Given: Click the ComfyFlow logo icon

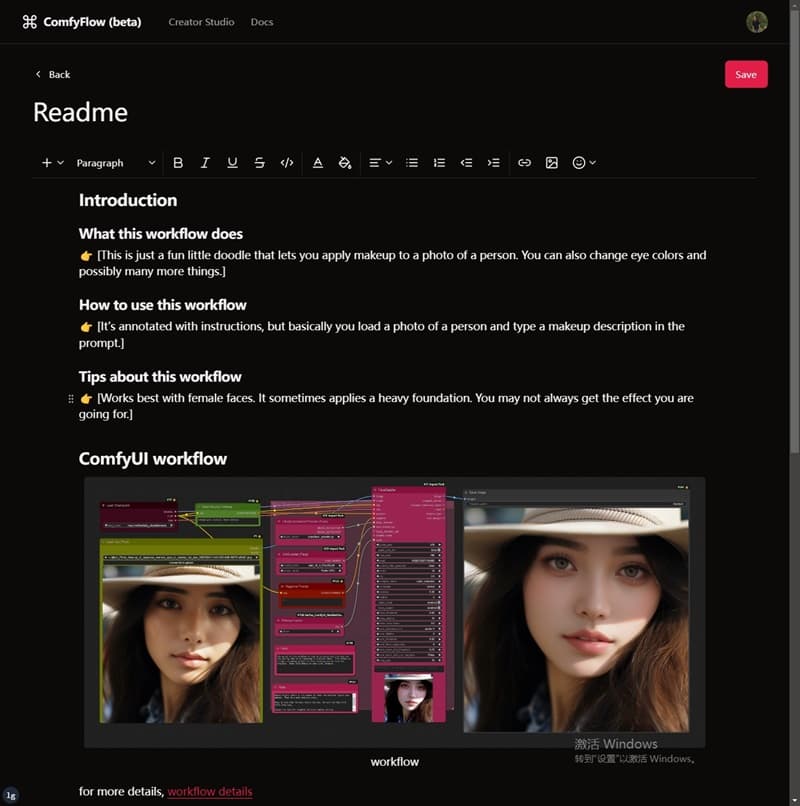Looking at the screenshot, I should [x=30, y=22].
